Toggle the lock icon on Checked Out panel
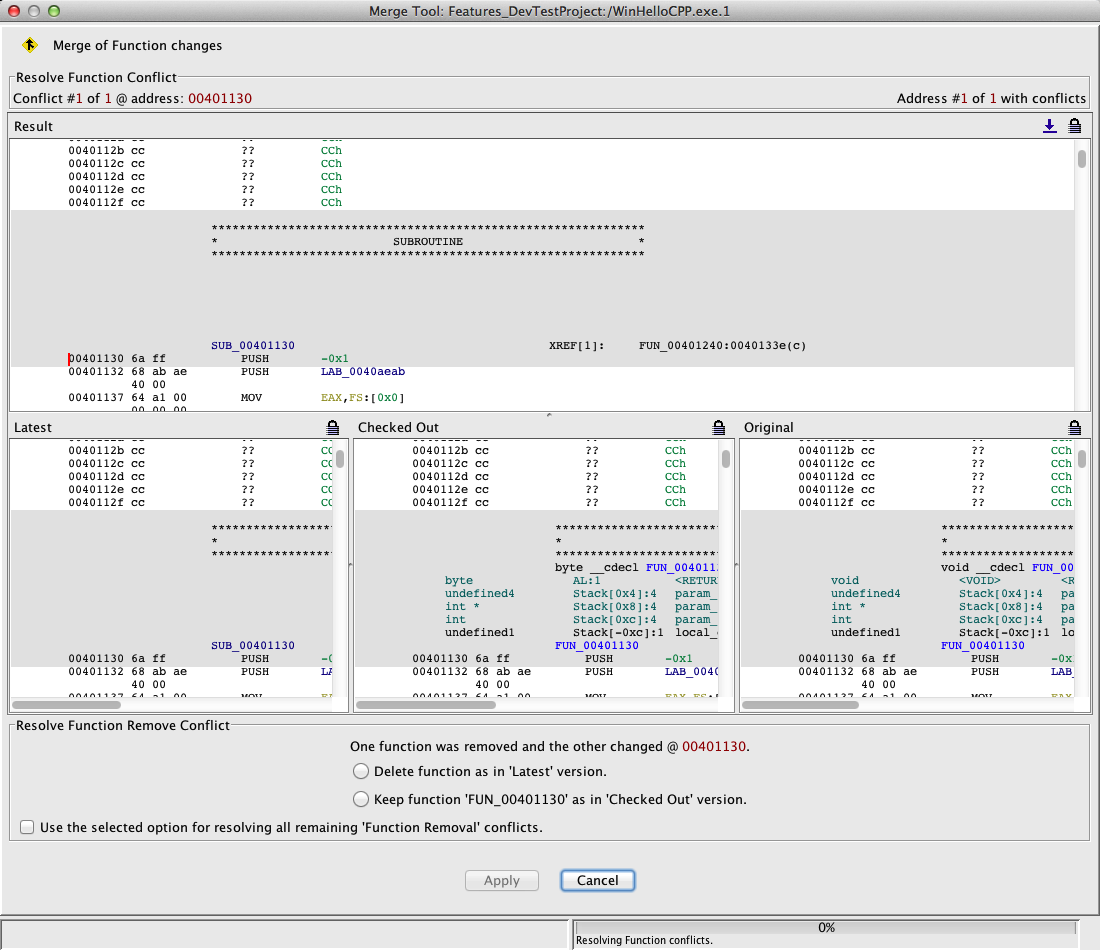Screen dimensions: 1100x950 pos(718,427)
